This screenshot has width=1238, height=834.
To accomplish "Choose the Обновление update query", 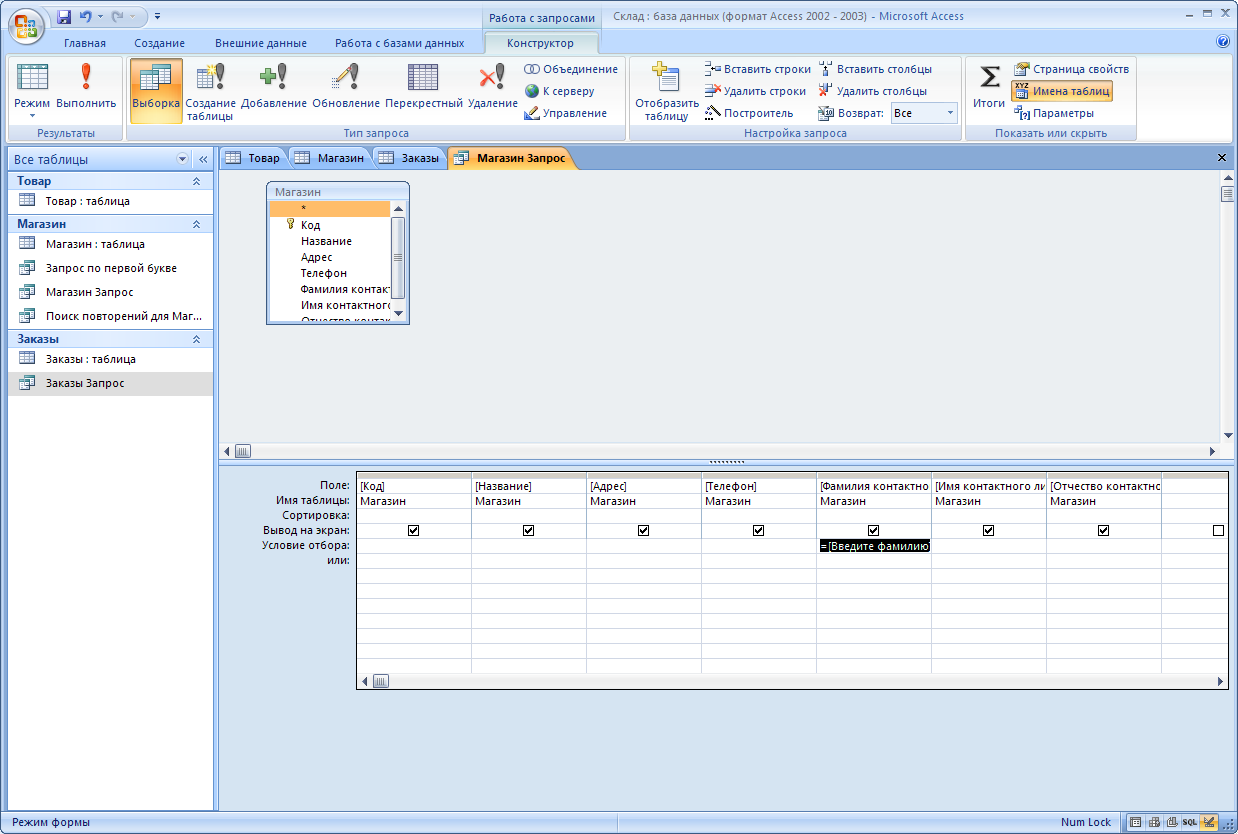I will pos(346,87).
